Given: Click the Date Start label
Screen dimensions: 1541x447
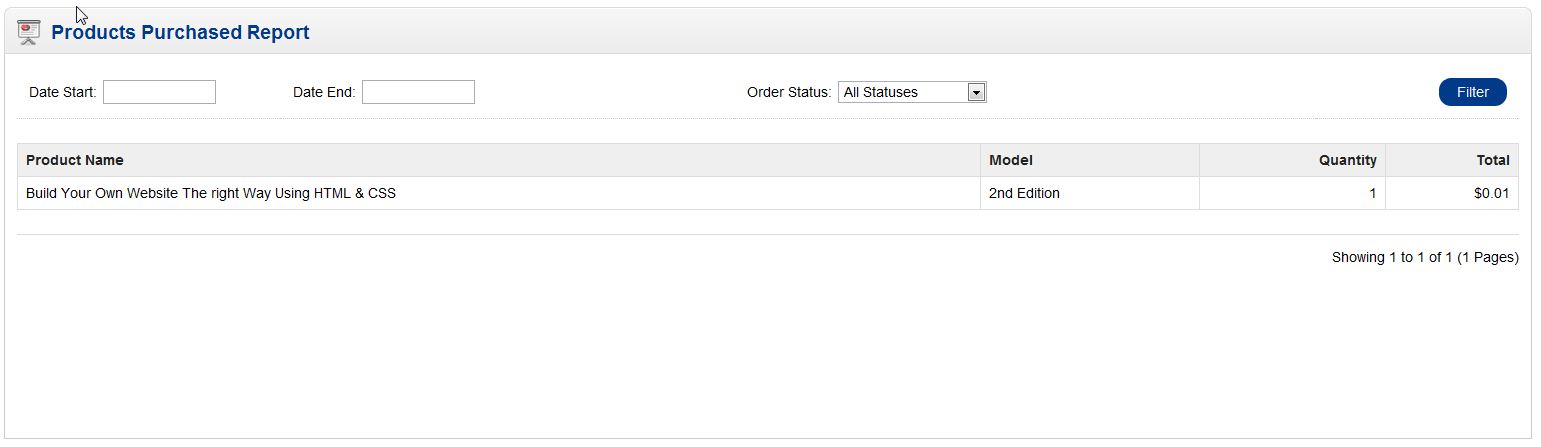Looking at the screenshot, I should (62, 92).
